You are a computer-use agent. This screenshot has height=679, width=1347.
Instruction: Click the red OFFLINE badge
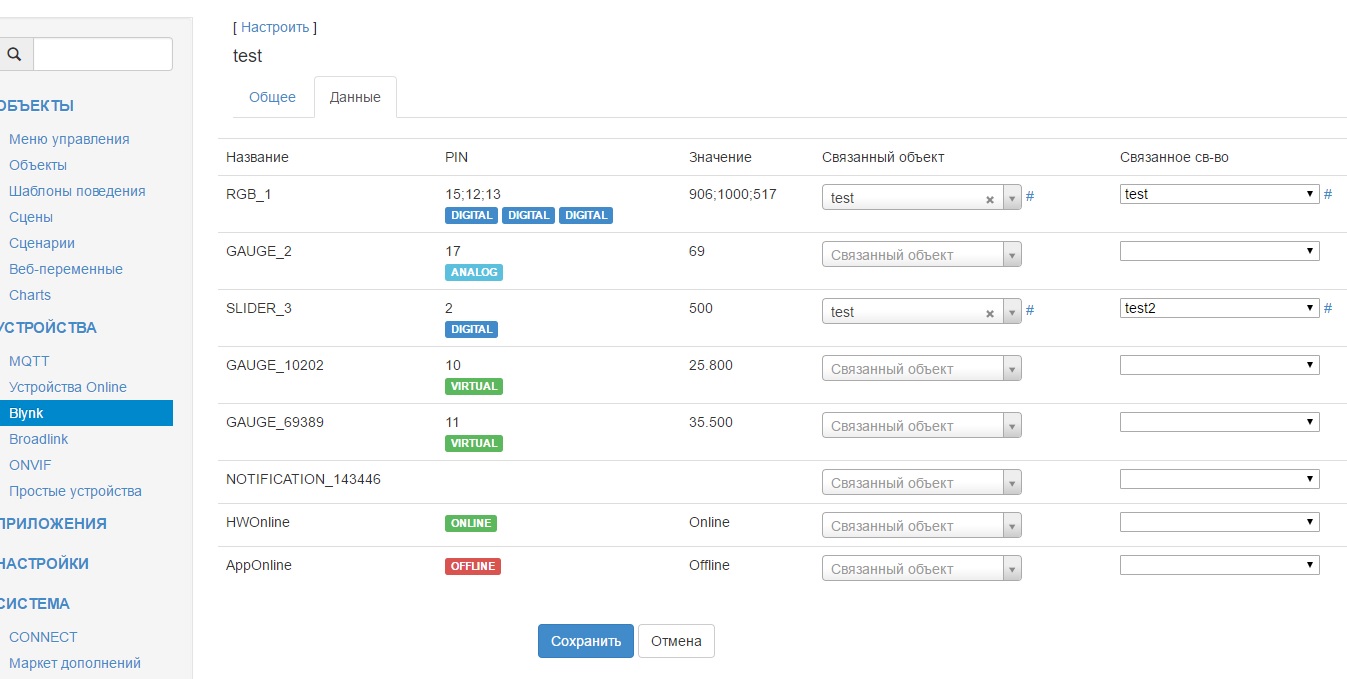[473, 566]
